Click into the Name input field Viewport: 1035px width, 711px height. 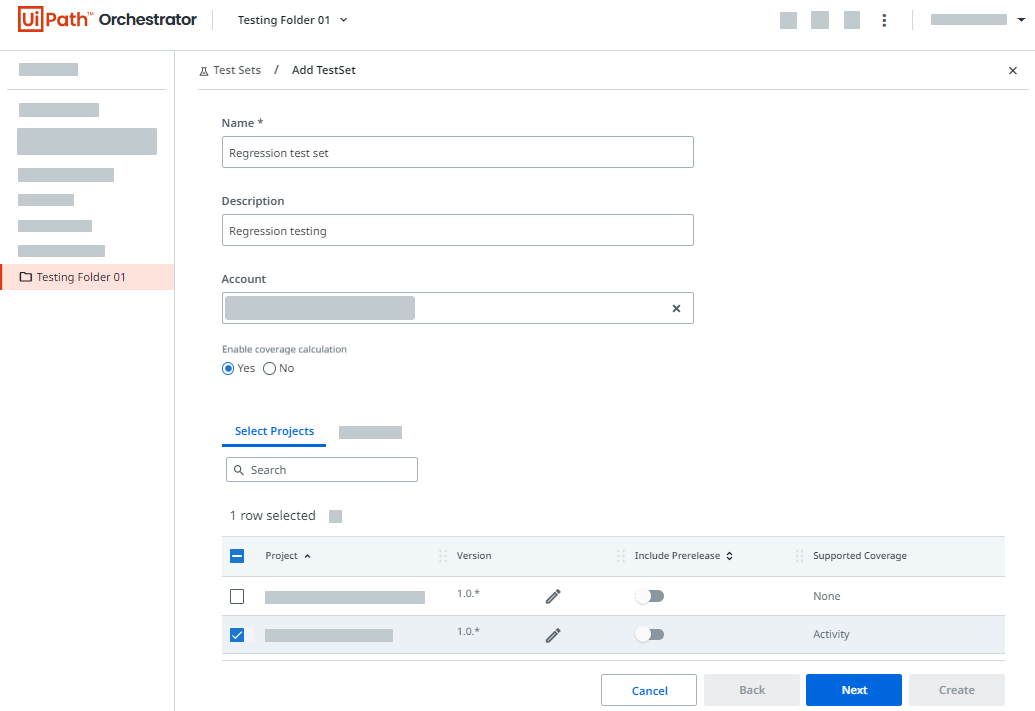tap(457, 153)
